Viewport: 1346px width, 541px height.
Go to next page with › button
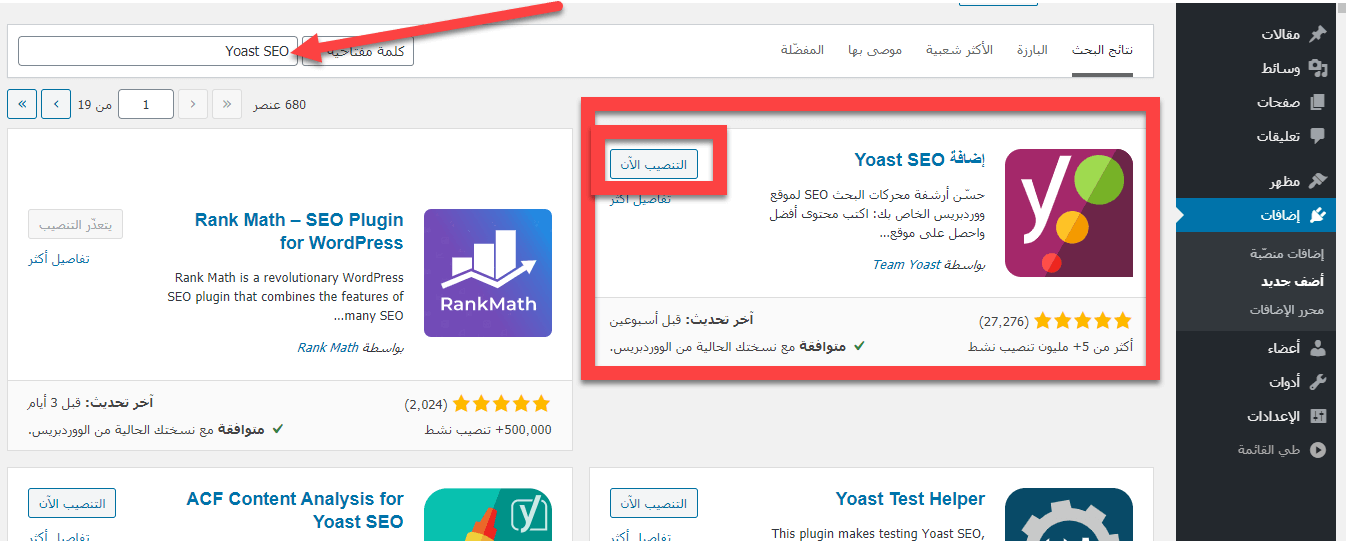(x=57, y=104)
